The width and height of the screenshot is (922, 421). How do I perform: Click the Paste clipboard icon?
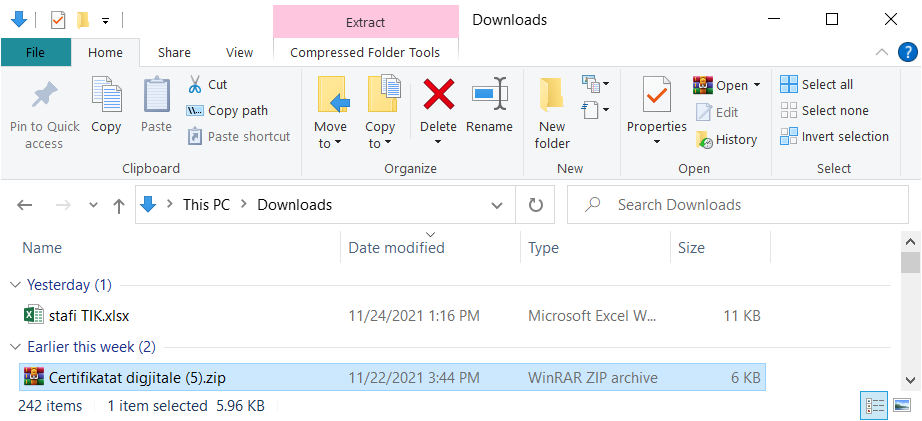[x=156, y=94]
